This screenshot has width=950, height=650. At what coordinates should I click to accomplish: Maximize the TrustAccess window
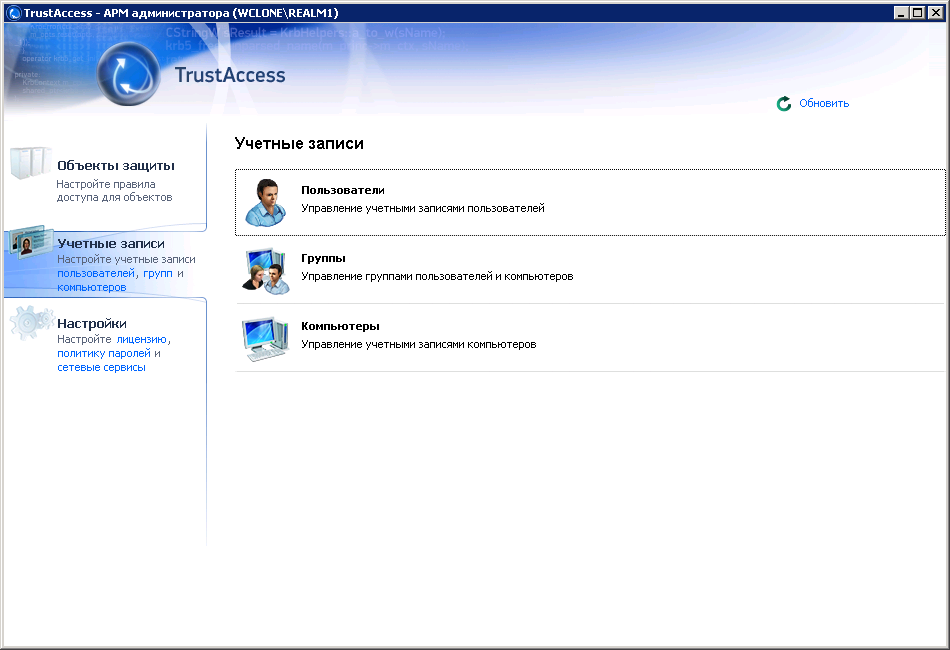point(918,13)
